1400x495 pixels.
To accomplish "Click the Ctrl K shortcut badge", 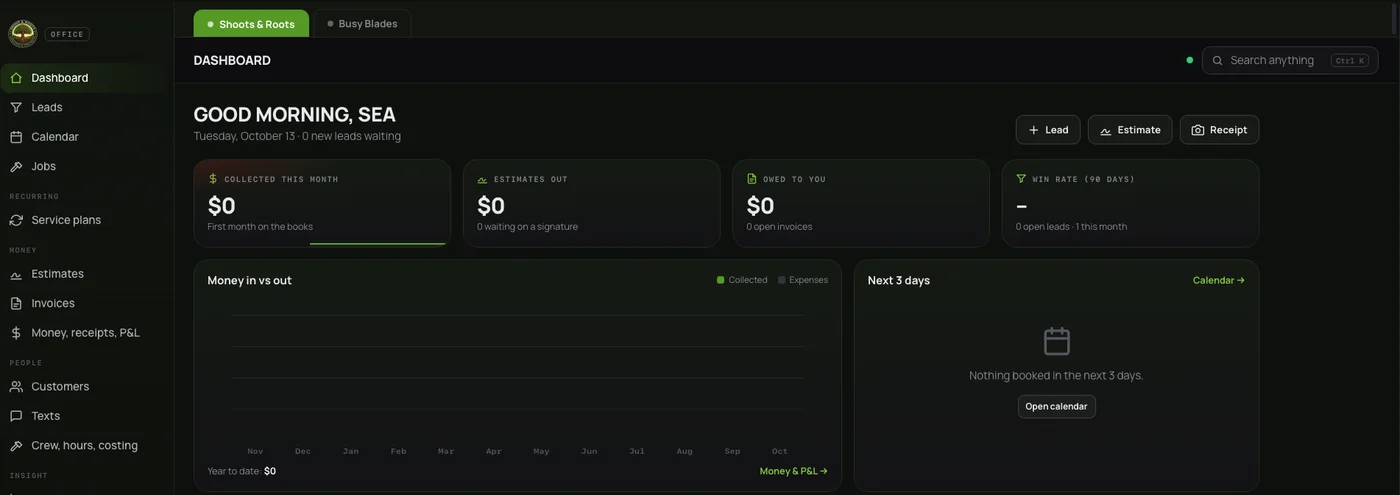I will pos(1349,60).
